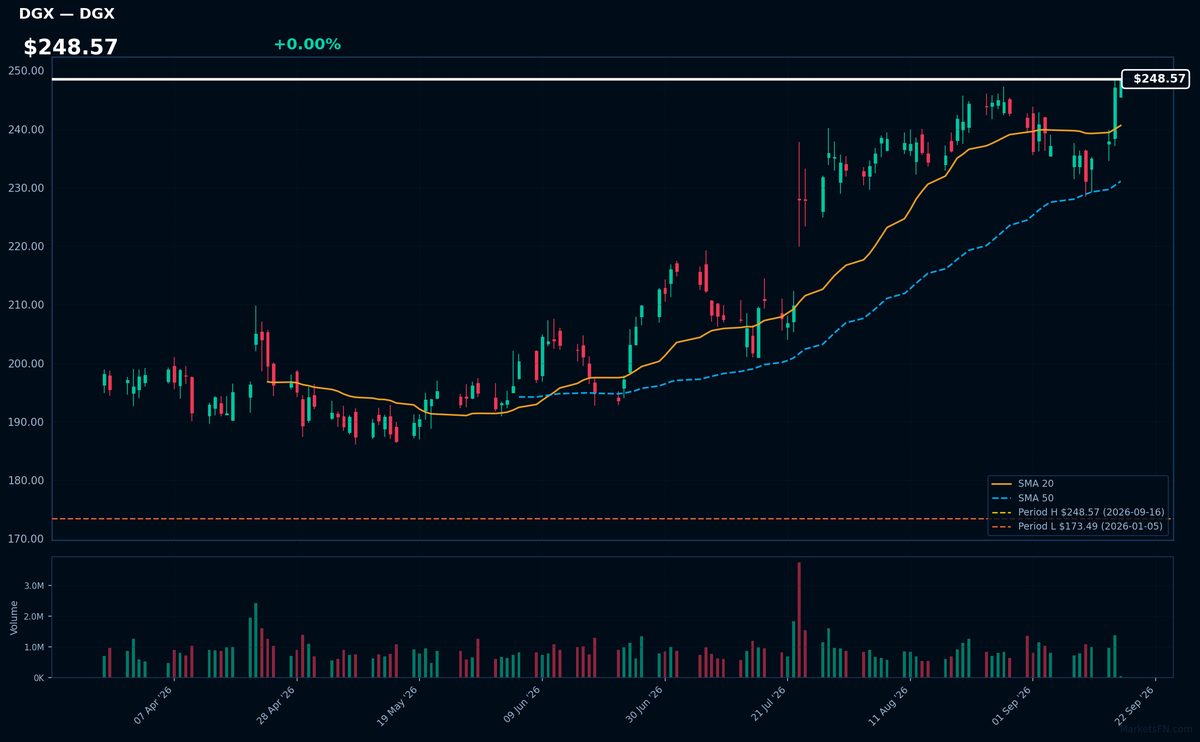Click the 30 Jun '26 date label
The image size is (1200, 742).
coord(645,703)
